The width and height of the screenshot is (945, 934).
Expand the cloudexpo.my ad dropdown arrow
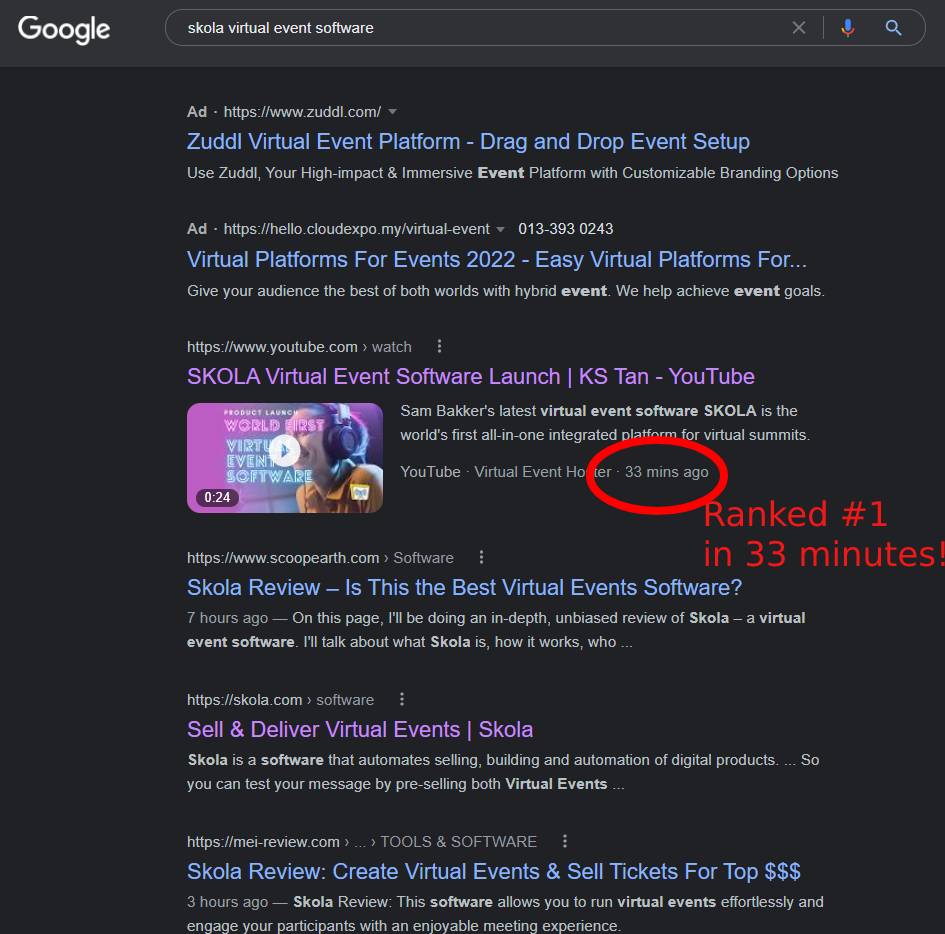tap(500, 230)
